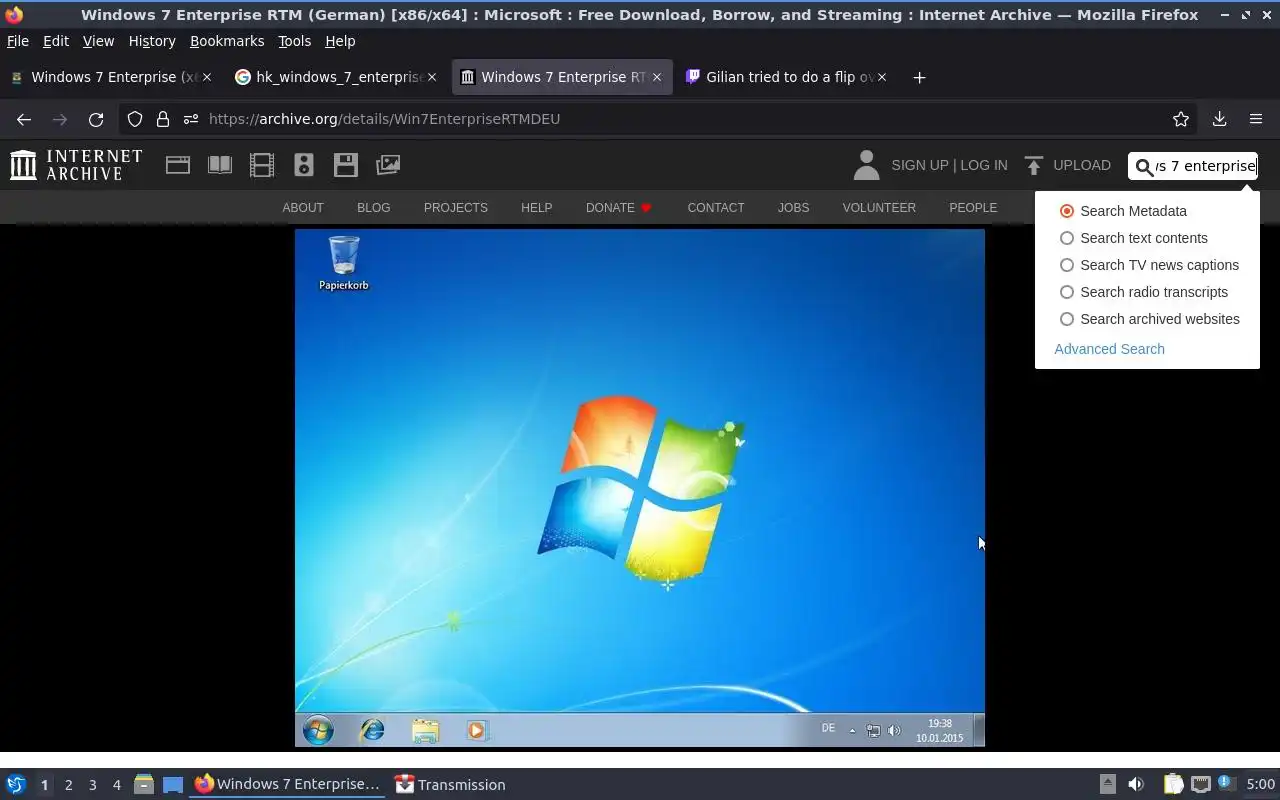Click the magnifier search icon
The width and height of the screenshot is (1280, 800).
1144,166
